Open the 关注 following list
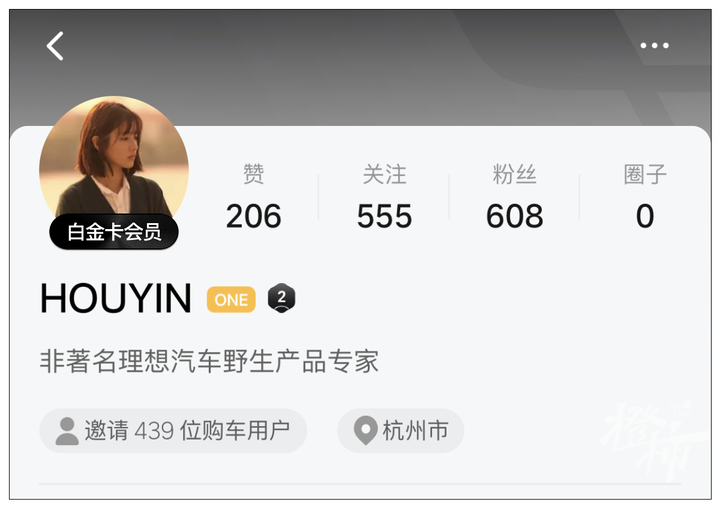The image size is (720, 508). click(x=384, y=175)
